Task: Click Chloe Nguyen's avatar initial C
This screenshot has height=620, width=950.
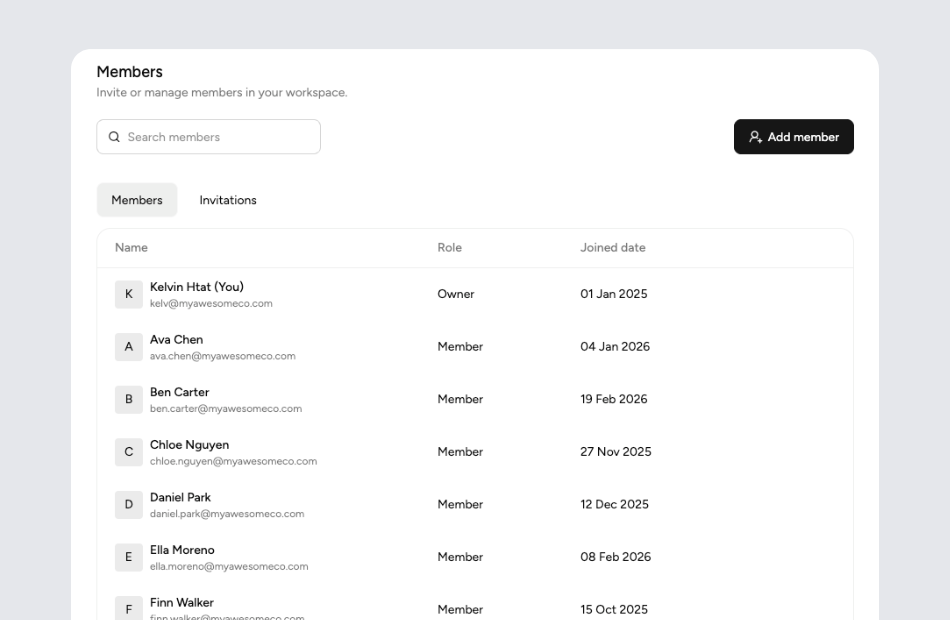Action: click(128, 452)
